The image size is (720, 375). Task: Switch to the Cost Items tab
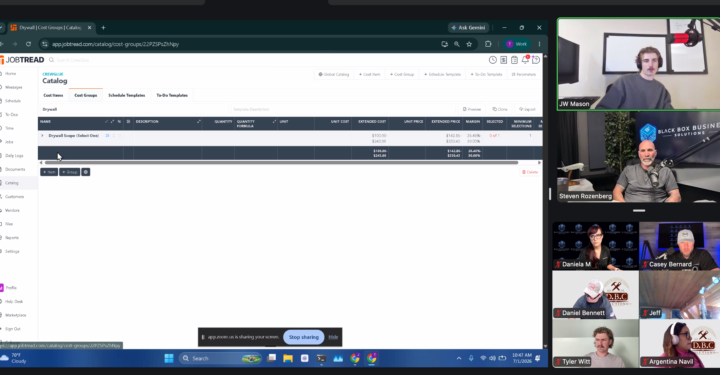[53, 95]
